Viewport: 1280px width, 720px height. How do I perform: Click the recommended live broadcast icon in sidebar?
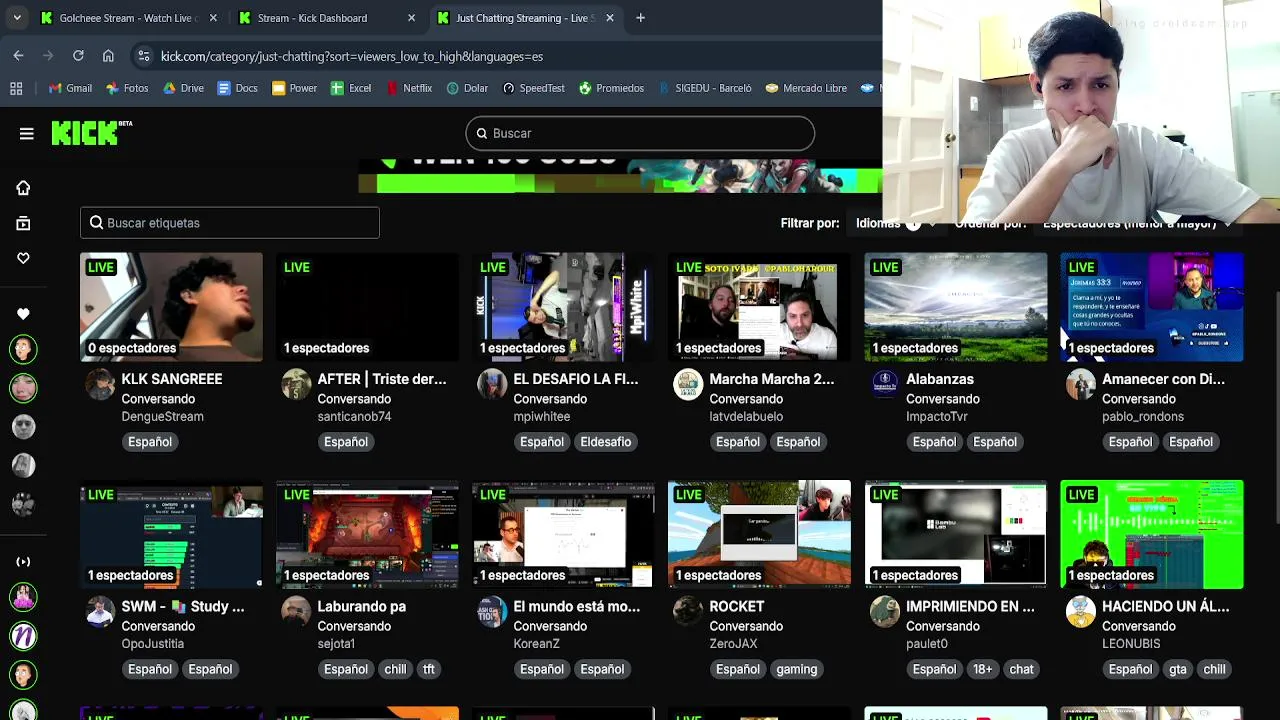[x=23, y=562]
